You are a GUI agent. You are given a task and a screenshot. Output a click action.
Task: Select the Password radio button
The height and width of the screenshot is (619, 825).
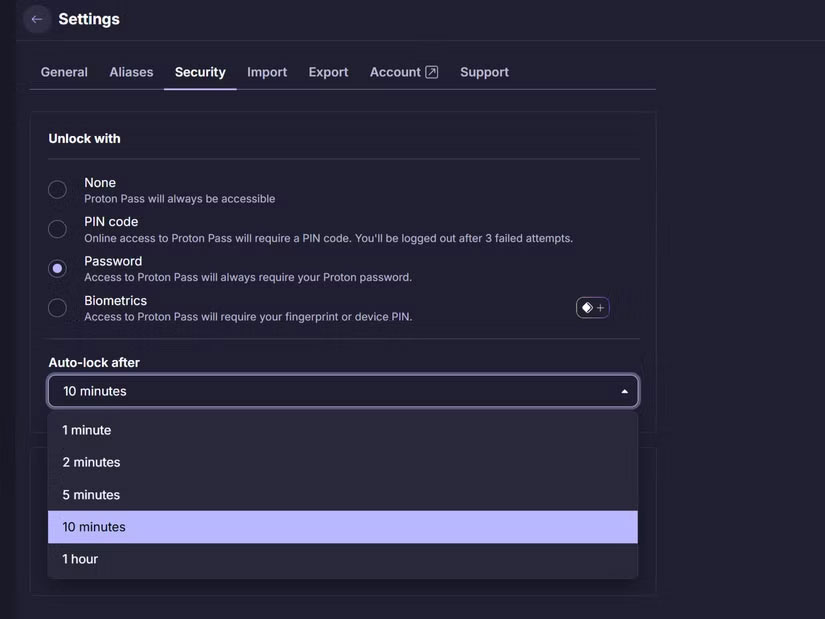click(58, 268)
